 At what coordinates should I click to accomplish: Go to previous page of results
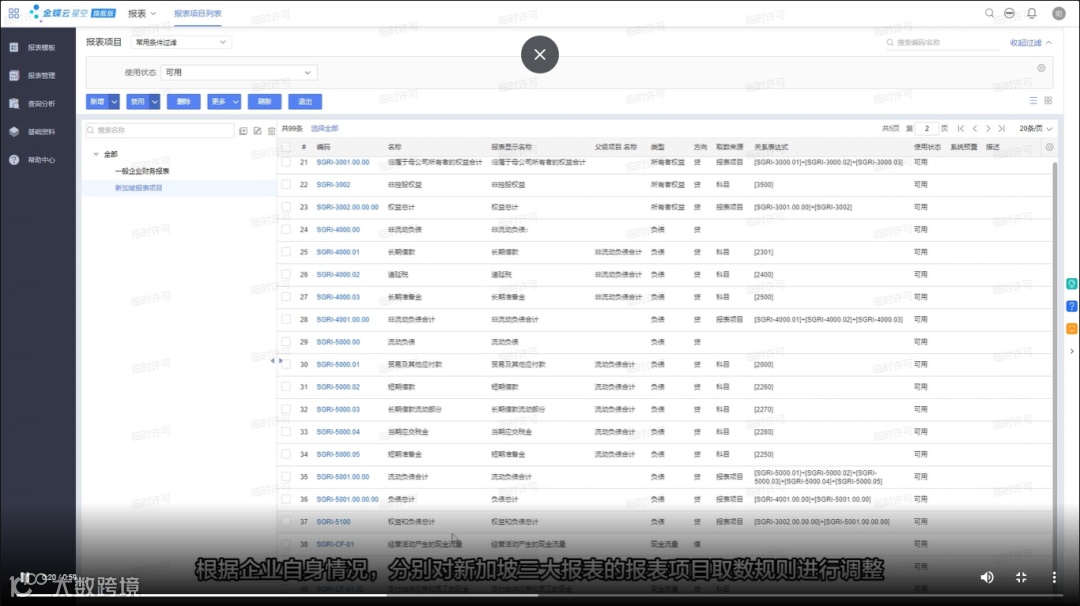(x=975, y=129)
